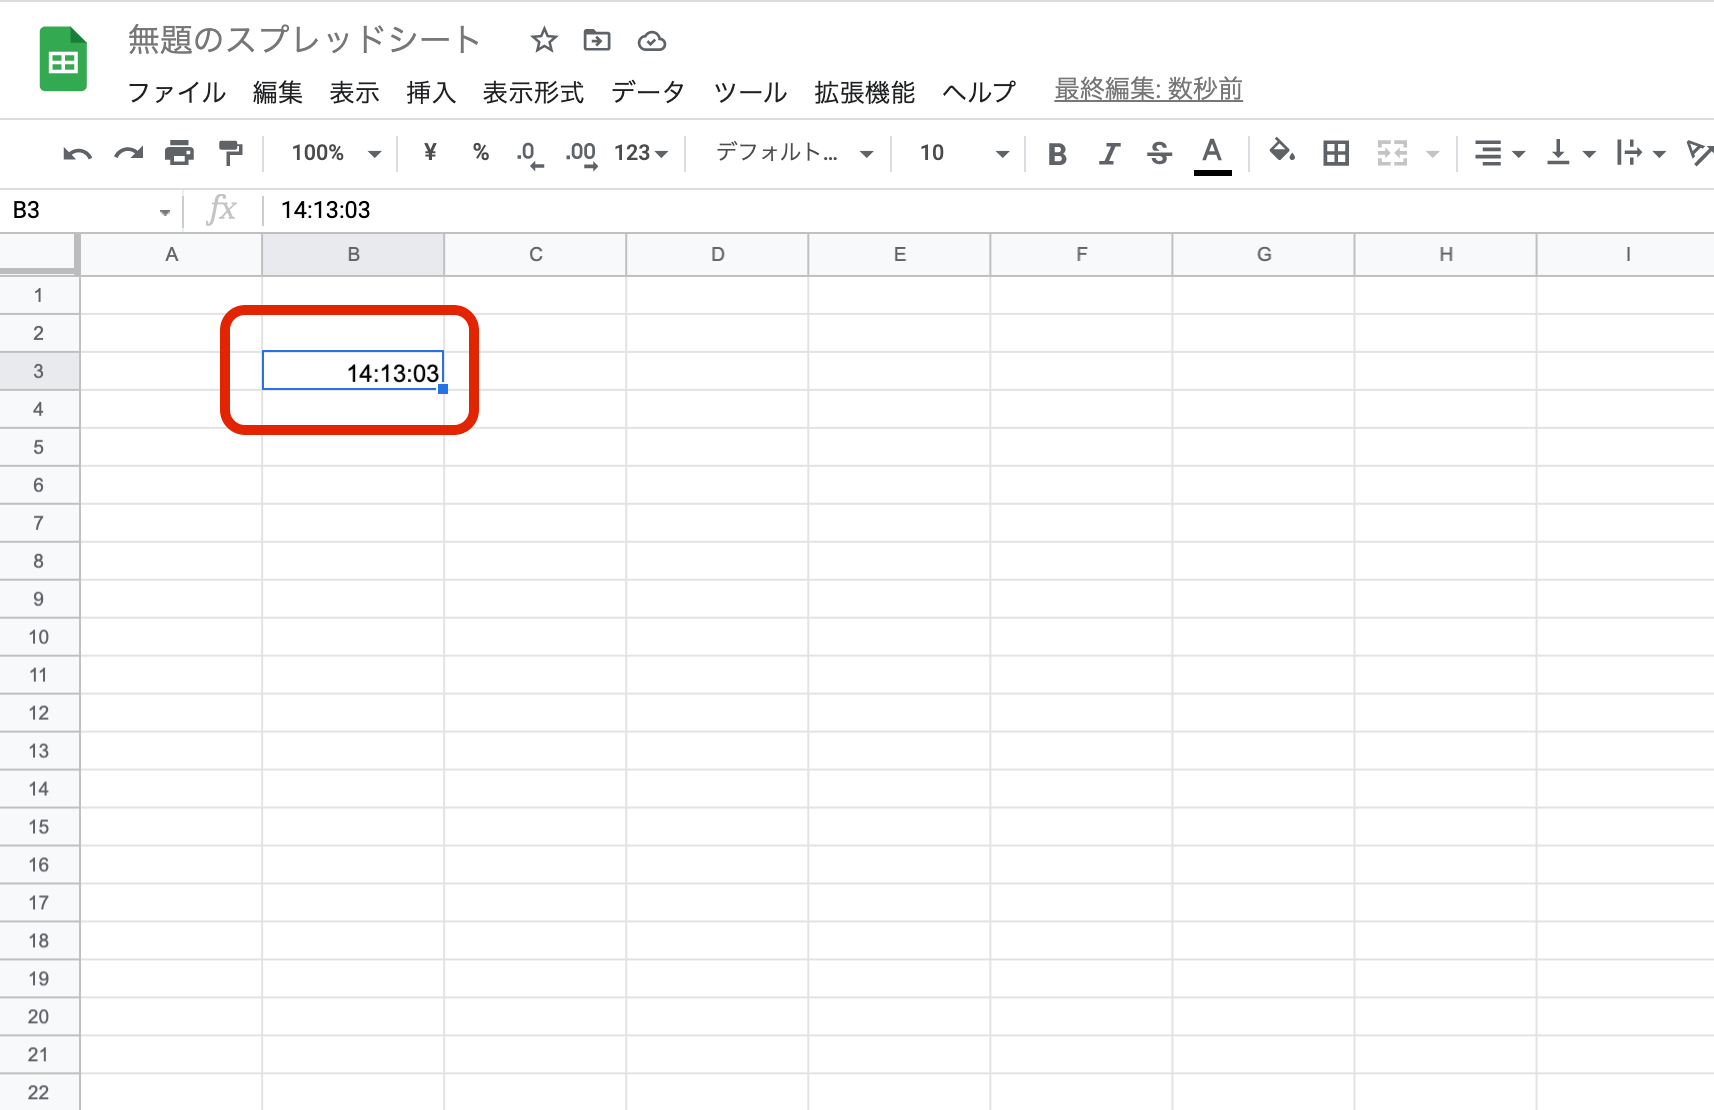Increase decimal places
1714x1110 pixels.
tap(581, 154)
